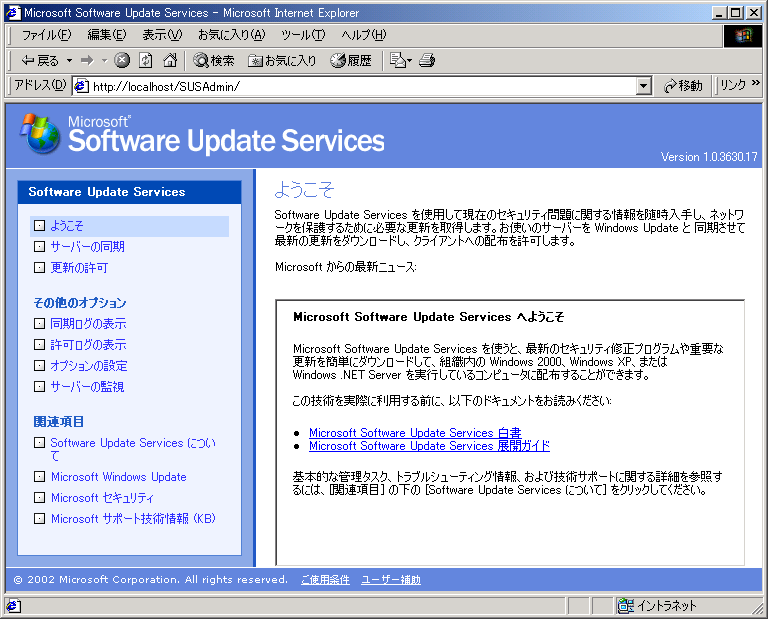Click the Back (戻る) arrow button
The height and width of the screenshot is (619, 768).
[x=40, y=61]
